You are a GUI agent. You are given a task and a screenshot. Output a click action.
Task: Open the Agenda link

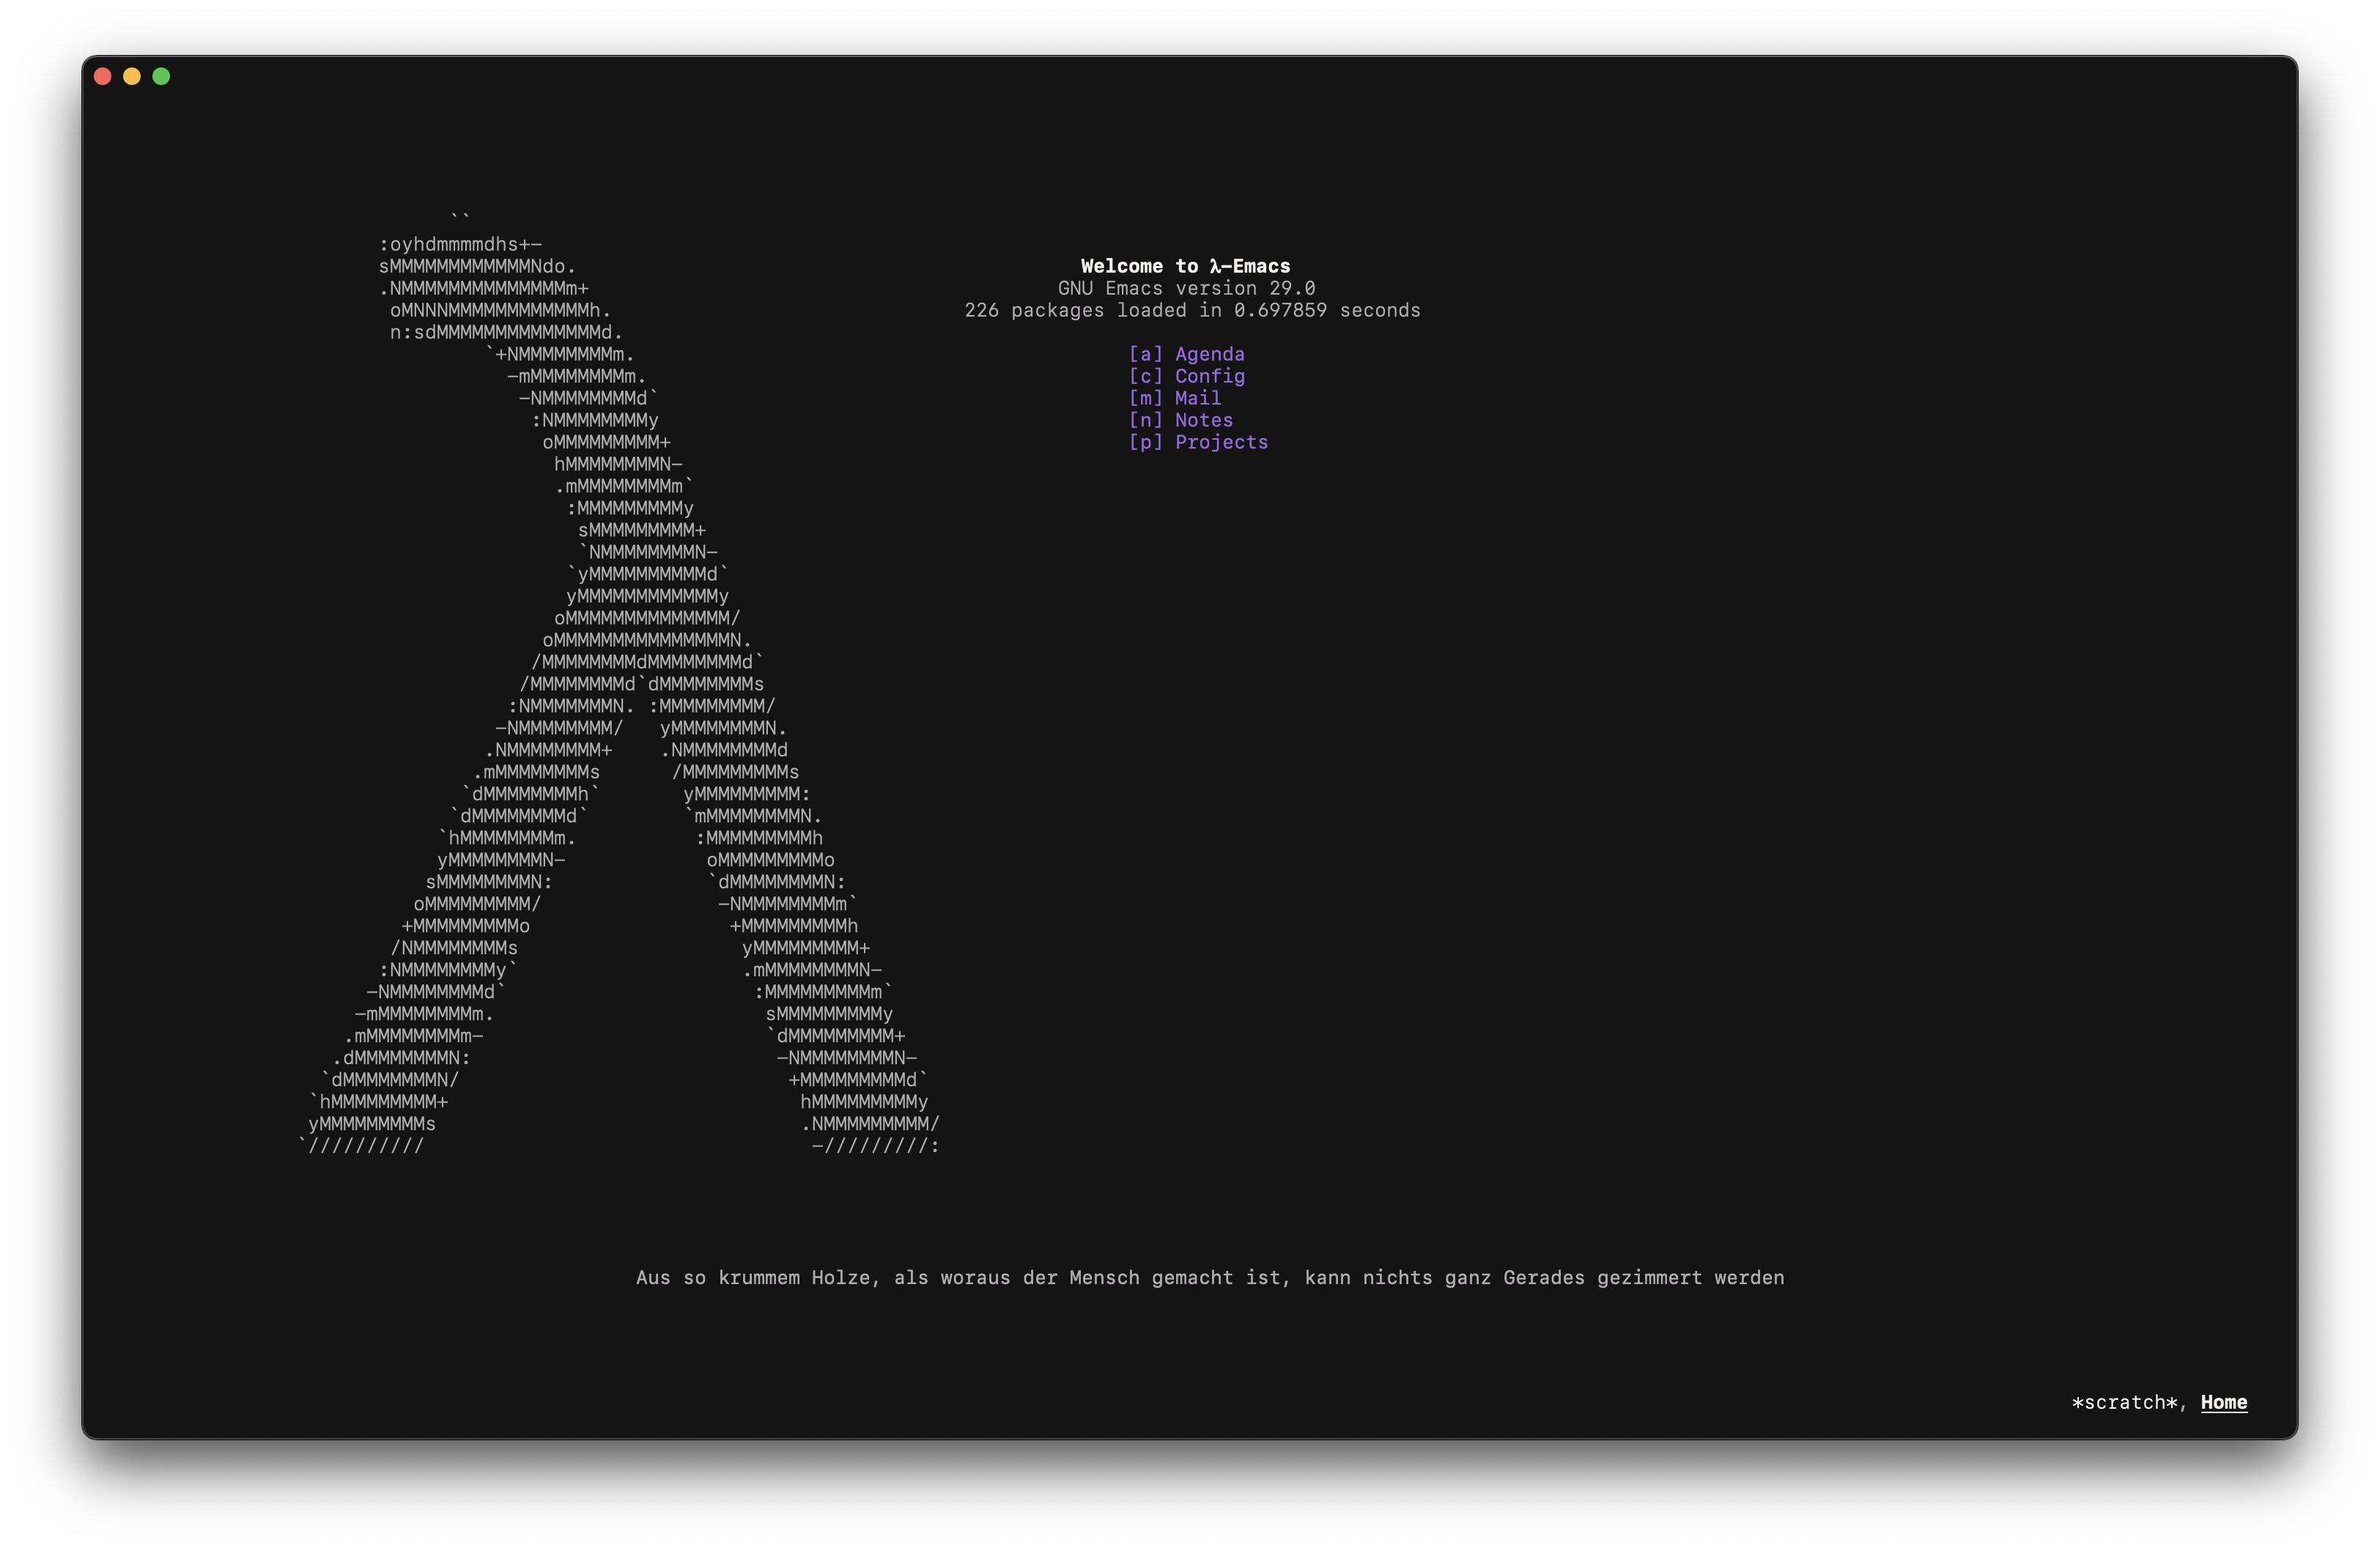click(1209, 354)
